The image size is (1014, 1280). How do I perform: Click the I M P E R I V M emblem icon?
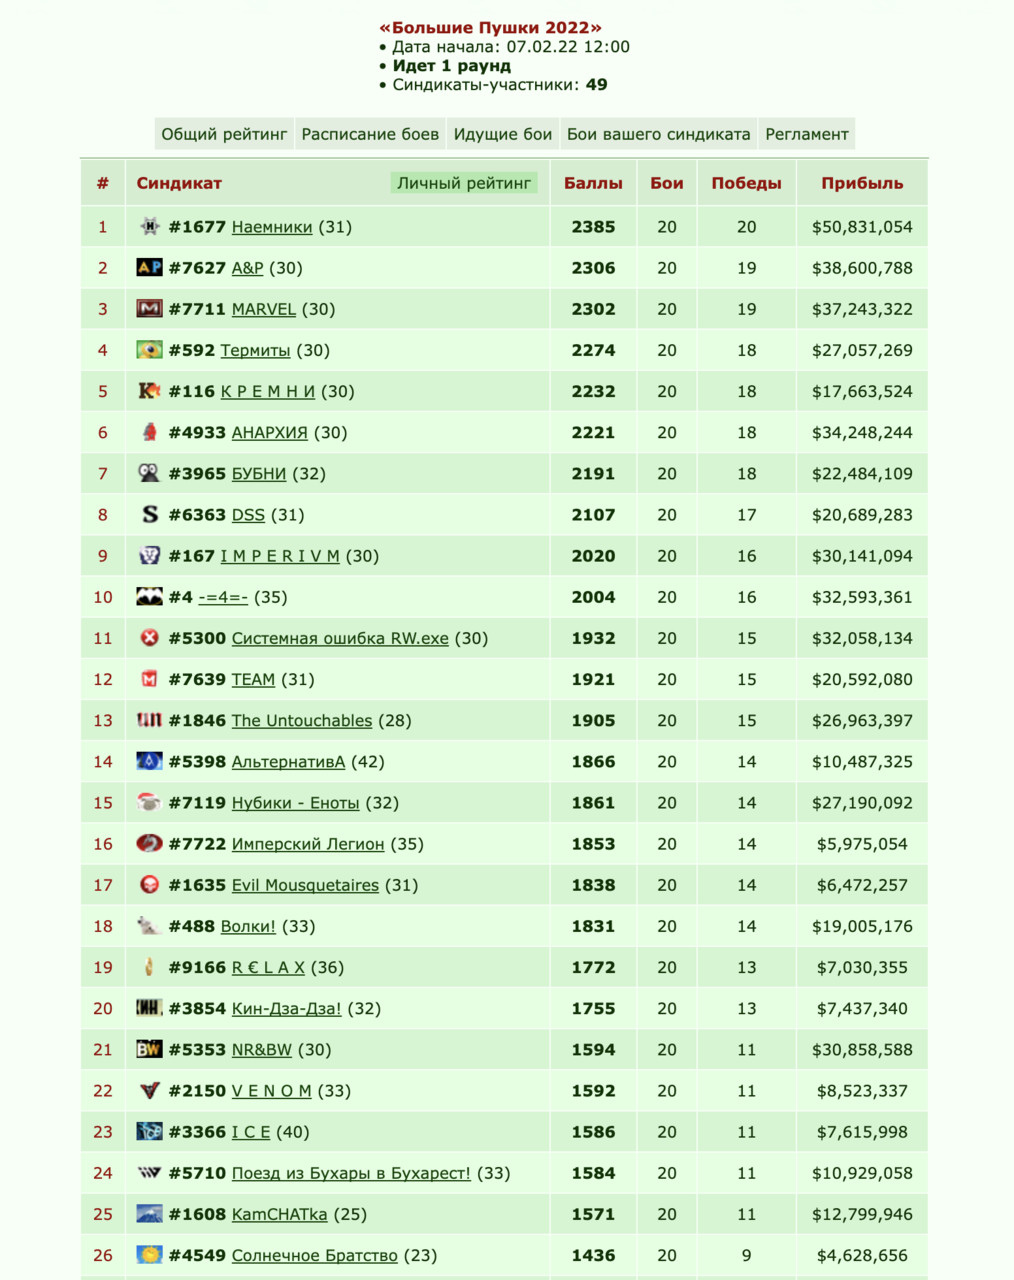click(149, 555)
